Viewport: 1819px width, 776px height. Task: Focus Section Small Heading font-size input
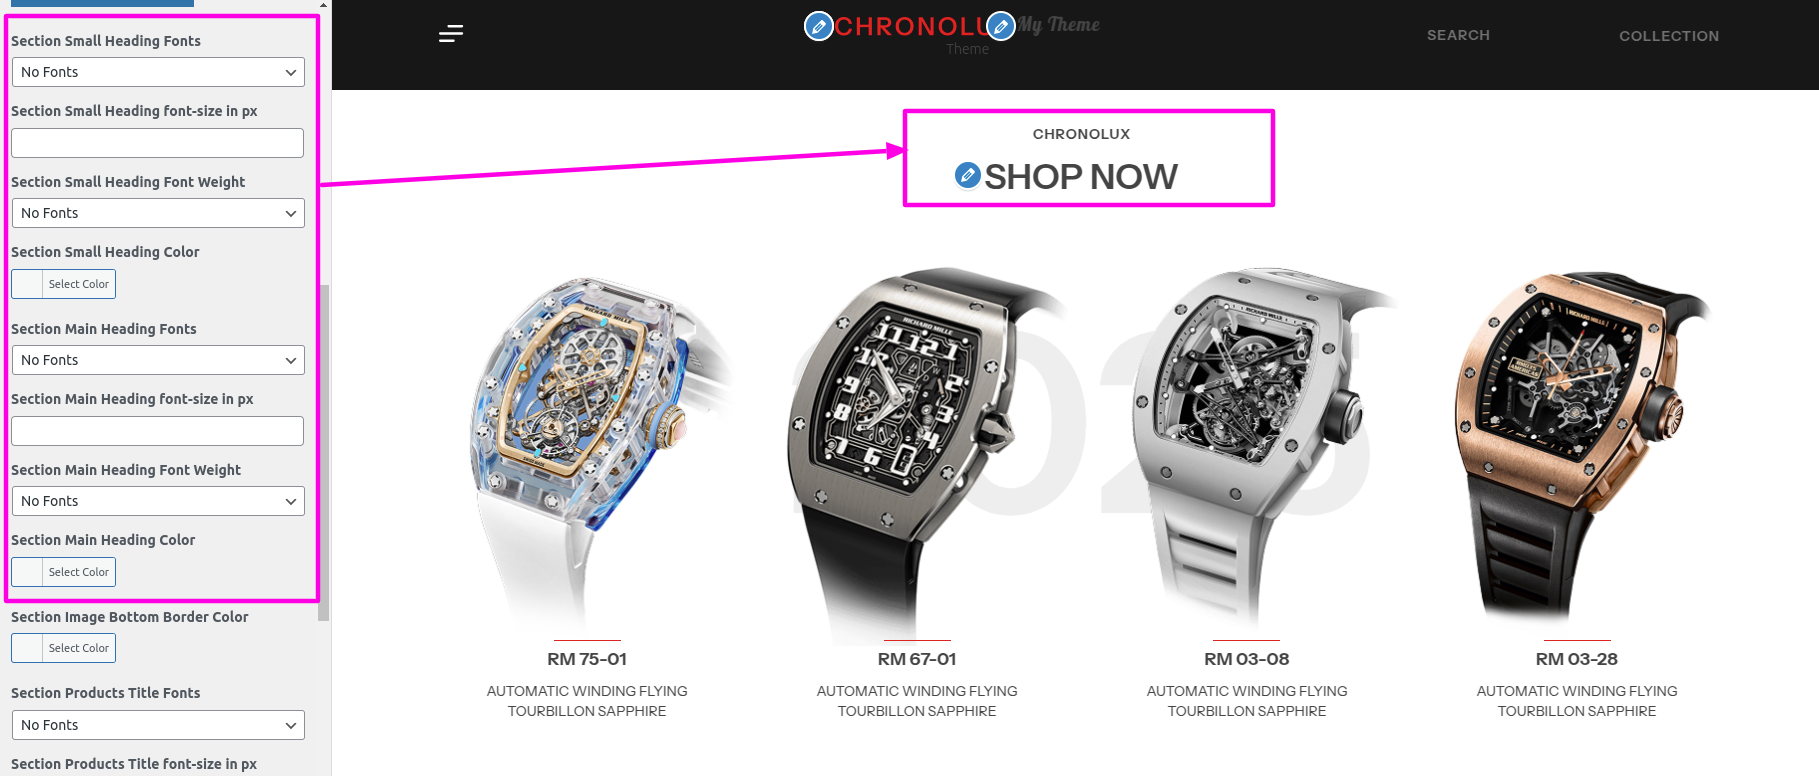pos(158,143)
